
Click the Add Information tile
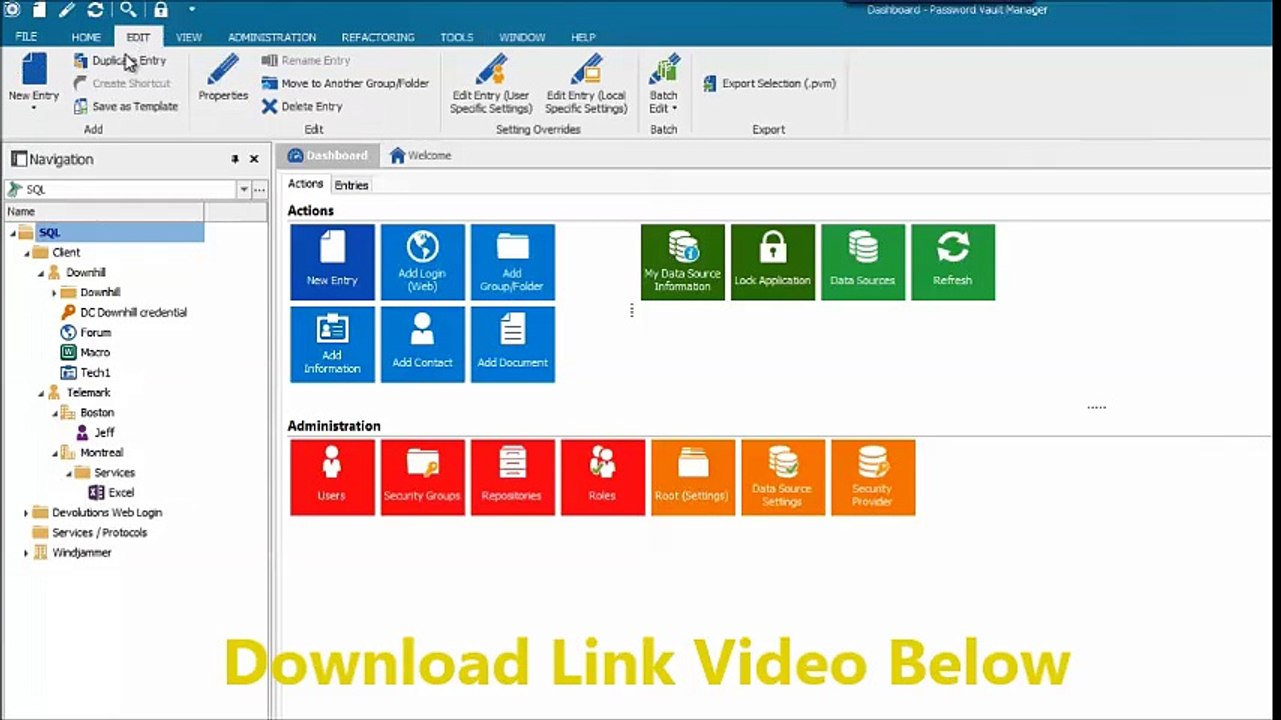332,344
